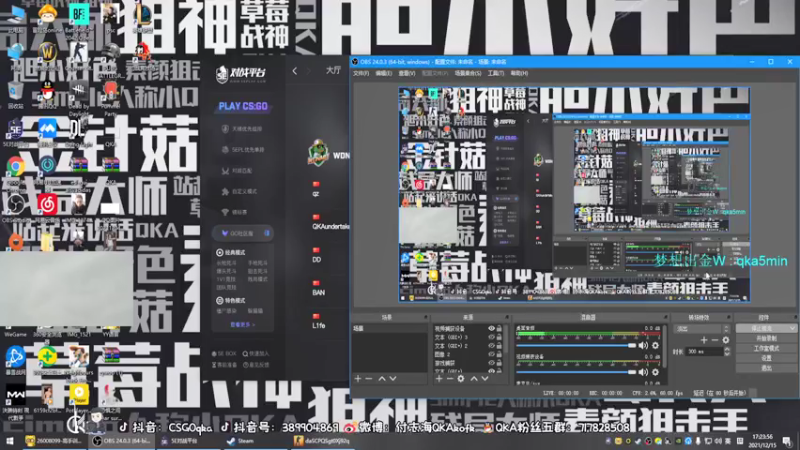Open the PUBG Battlegrounds helmet icon

tap(110, 53)
